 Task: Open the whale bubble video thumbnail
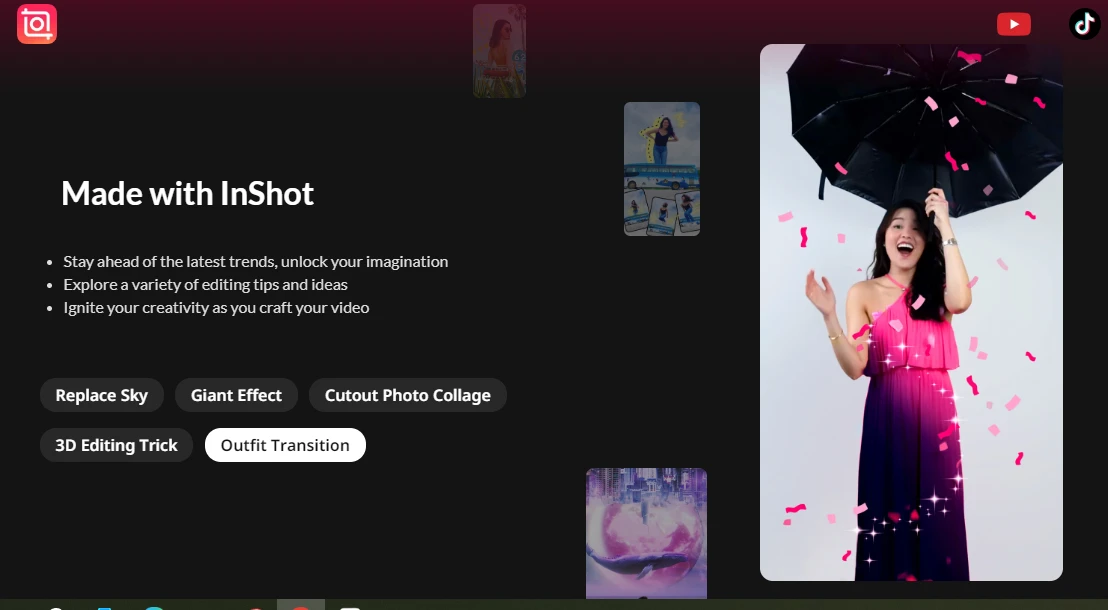click(646, 533)
